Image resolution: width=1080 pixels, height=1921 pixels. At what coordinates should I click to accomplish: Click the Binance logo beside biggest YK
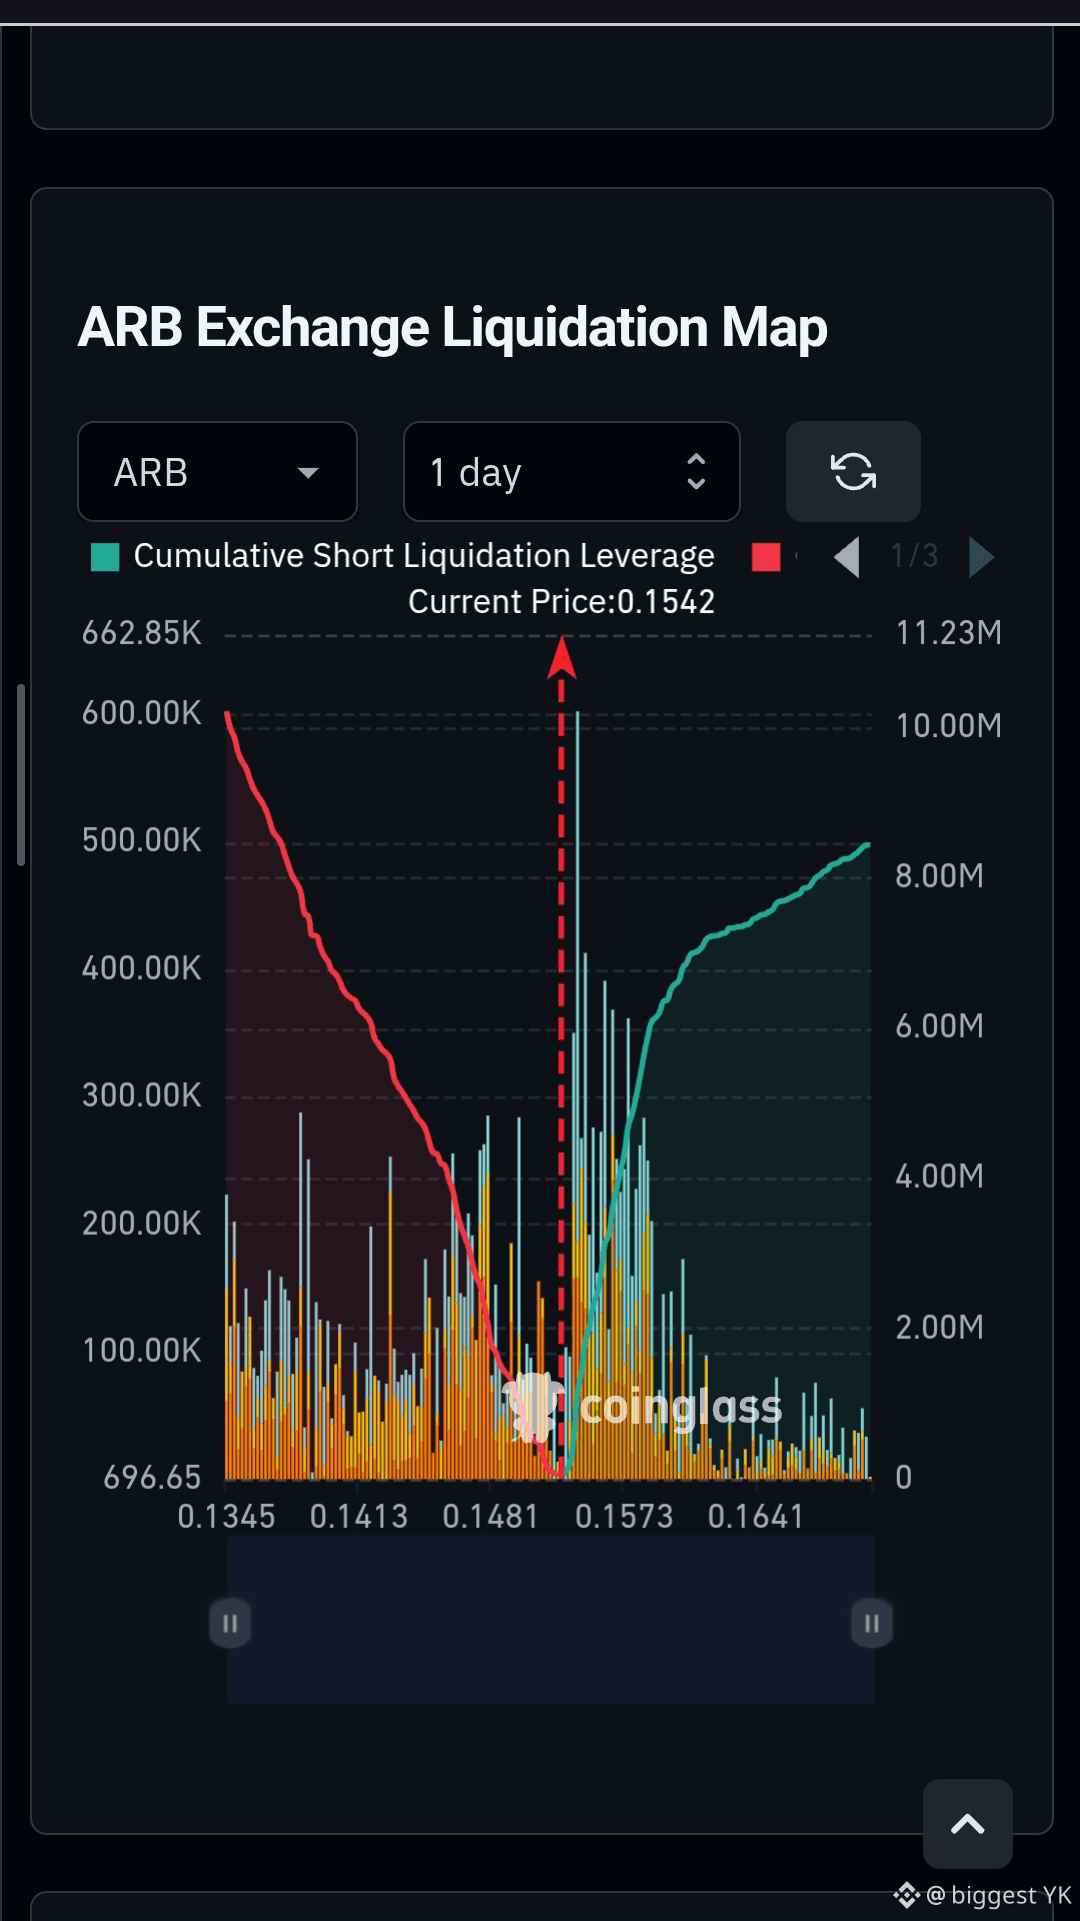pos(906,1894)
